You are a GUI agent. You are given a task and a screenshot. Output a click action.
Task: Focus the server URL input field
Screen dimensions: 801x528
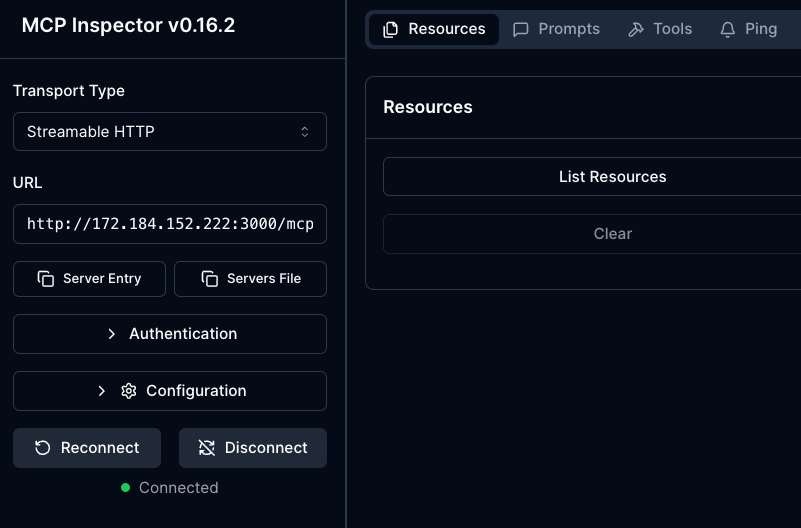pos(169,224)
